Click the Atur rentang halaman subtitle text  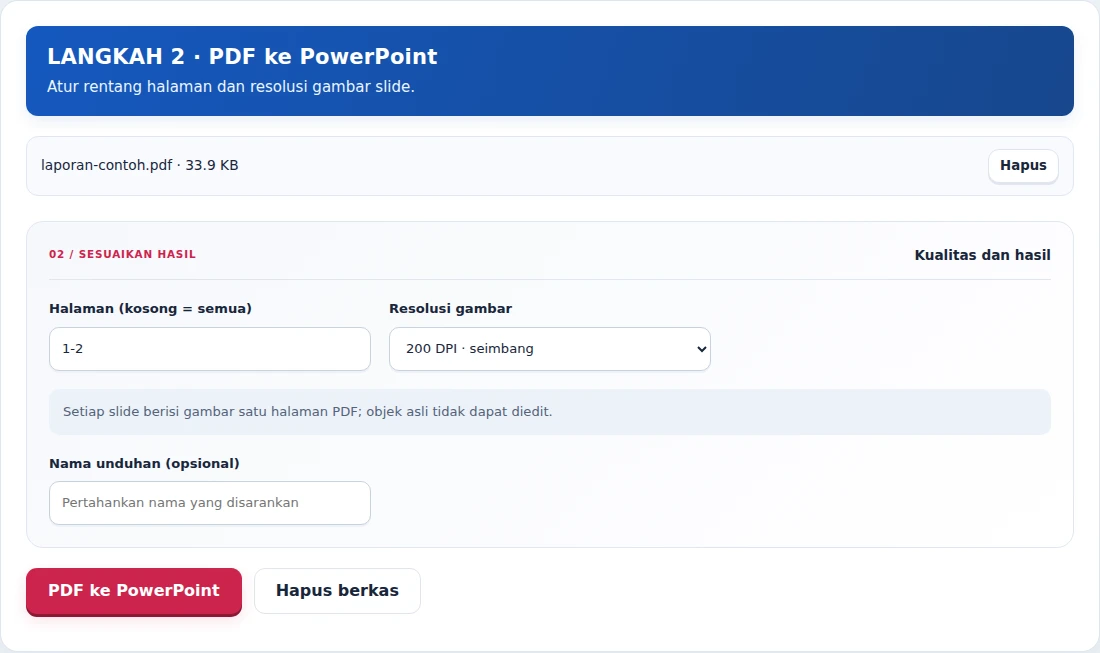(231, 87)
